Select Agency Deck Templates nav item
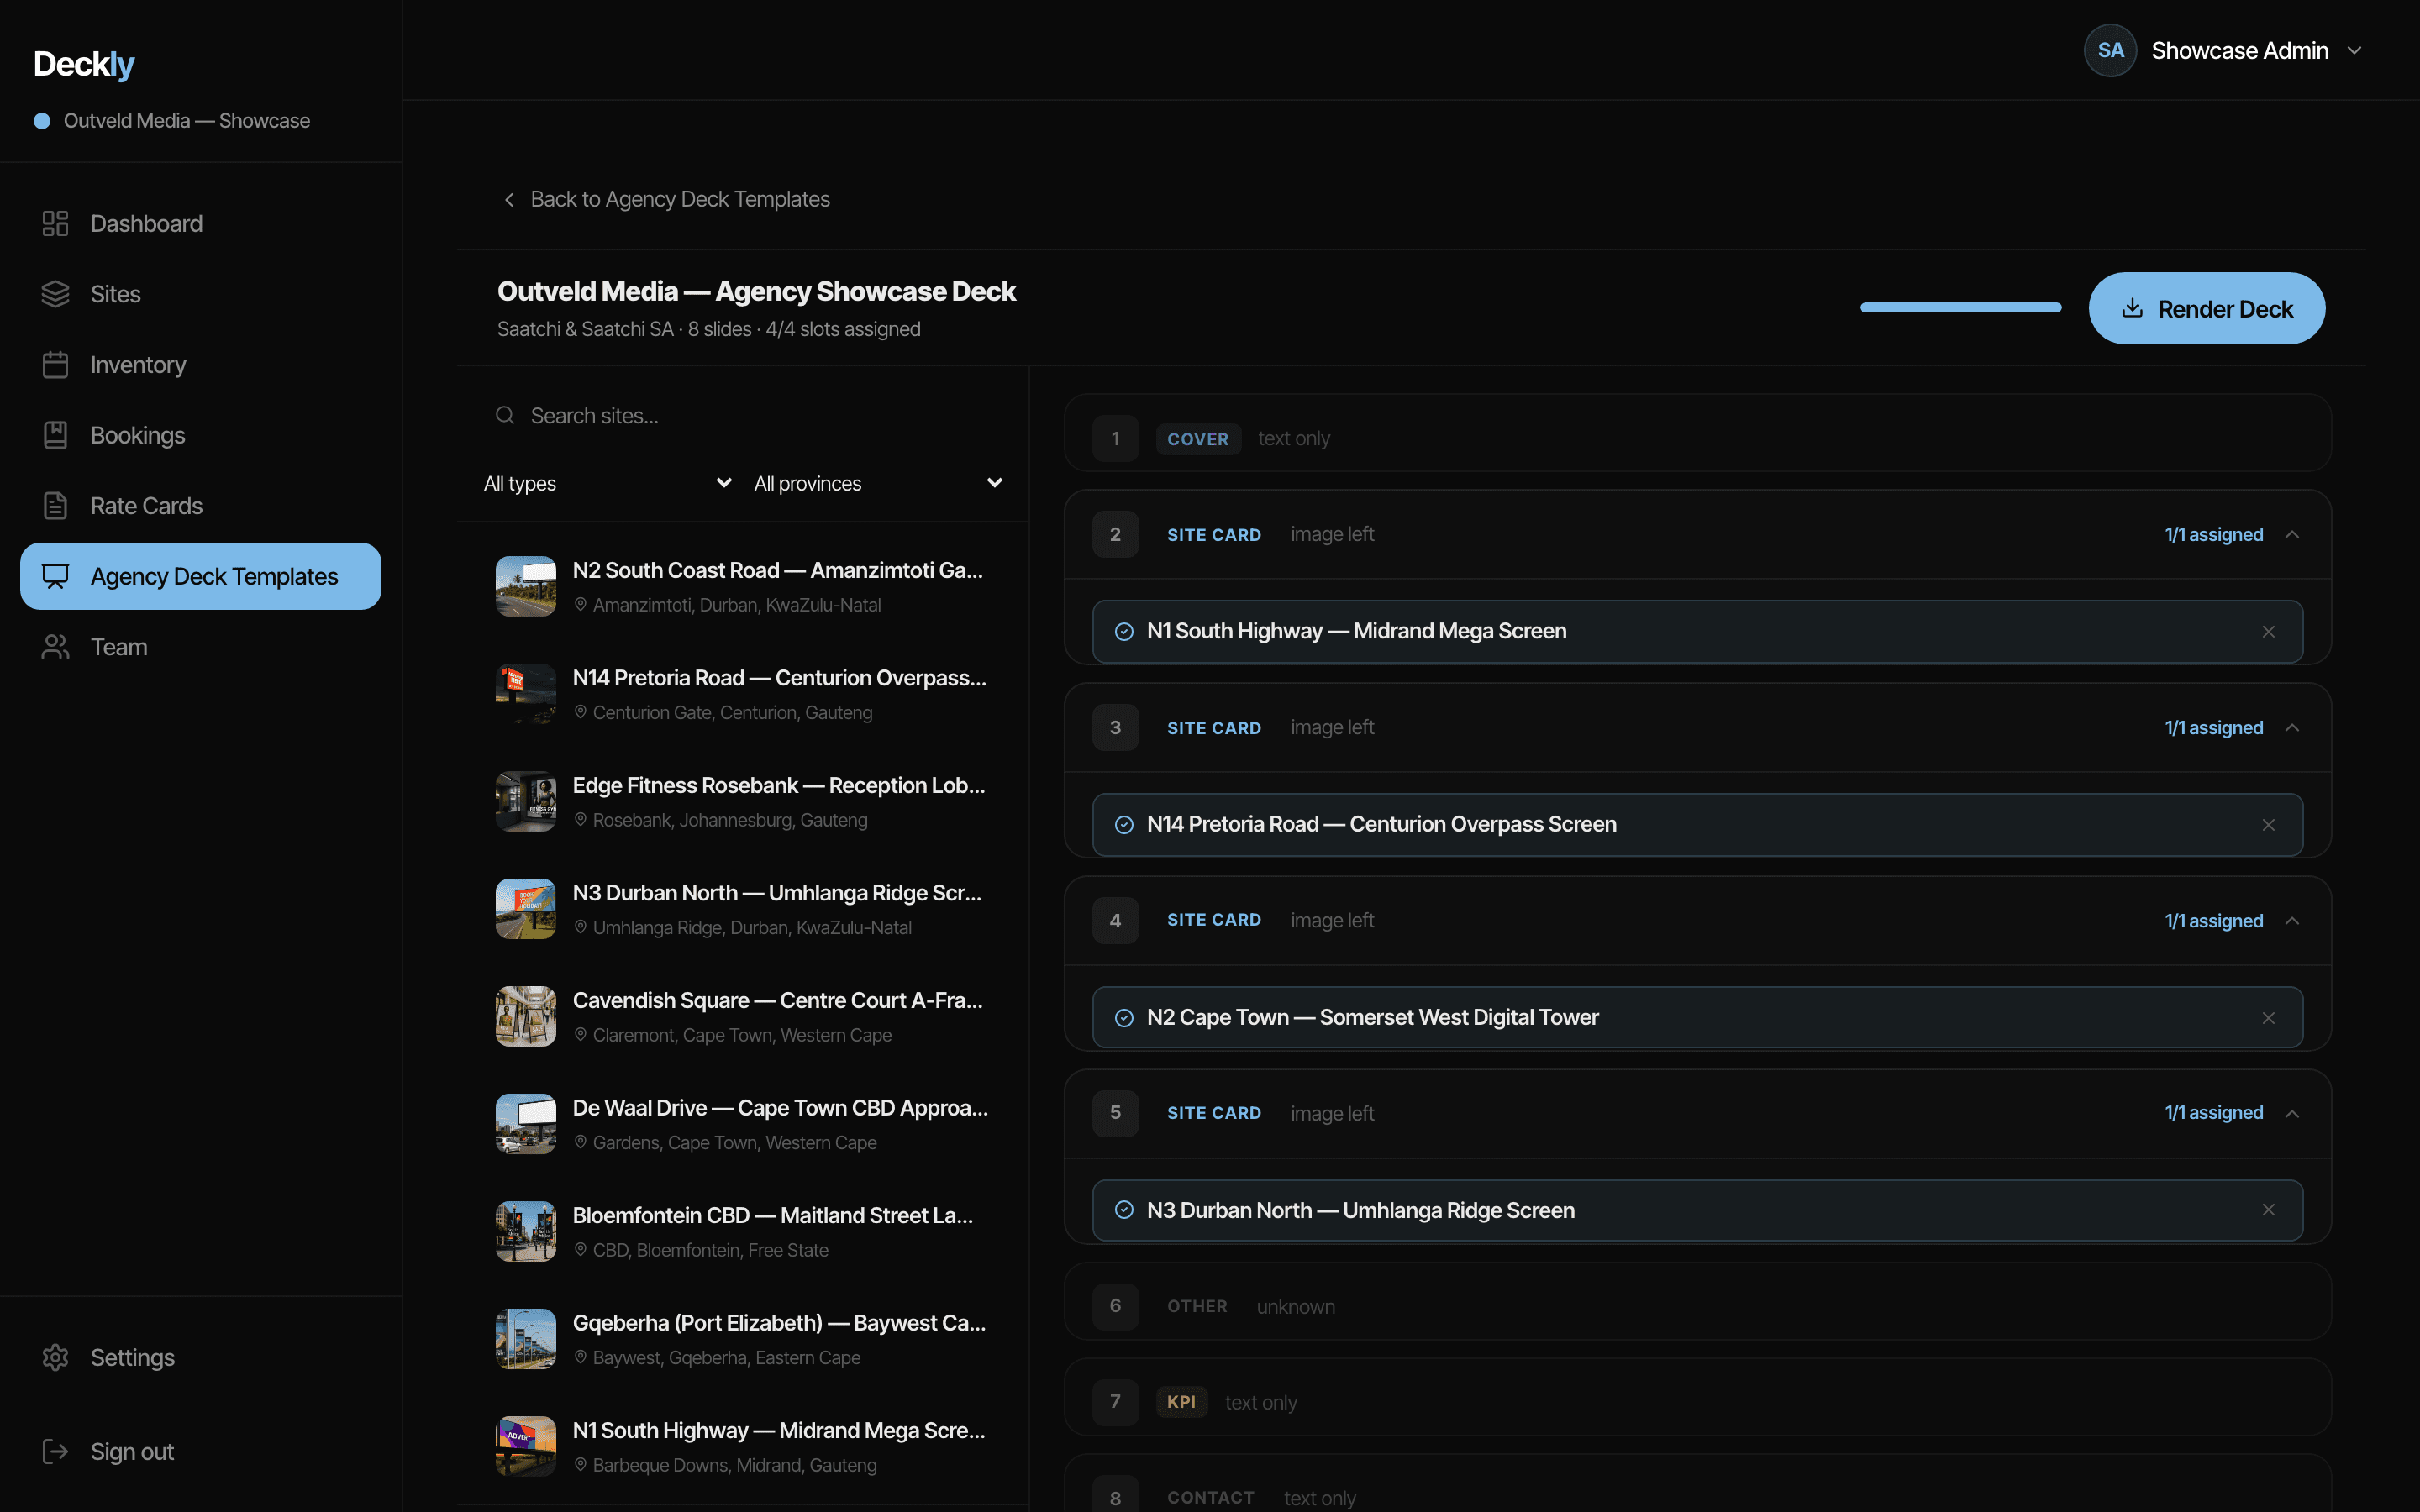 point(200,576)
